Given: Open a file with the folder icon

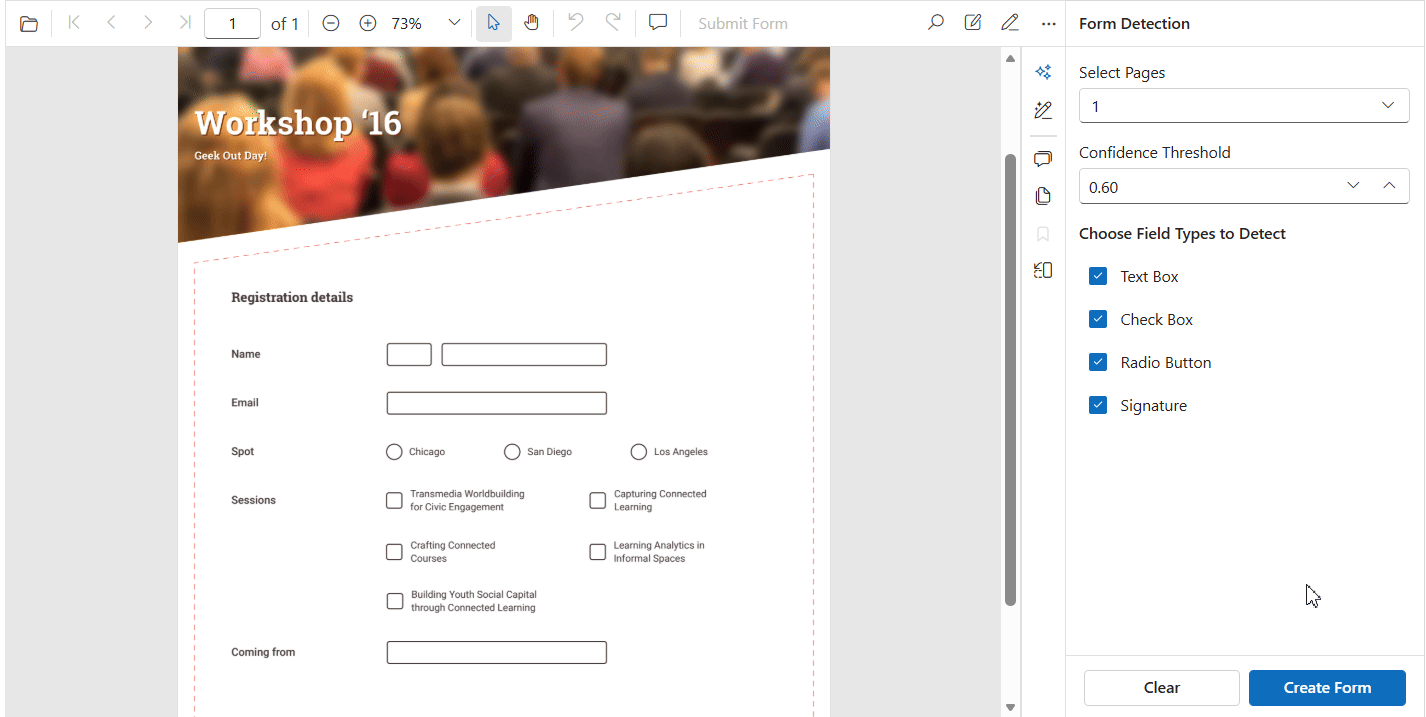Looking at the screenshot, I should (x=29, y=23).
